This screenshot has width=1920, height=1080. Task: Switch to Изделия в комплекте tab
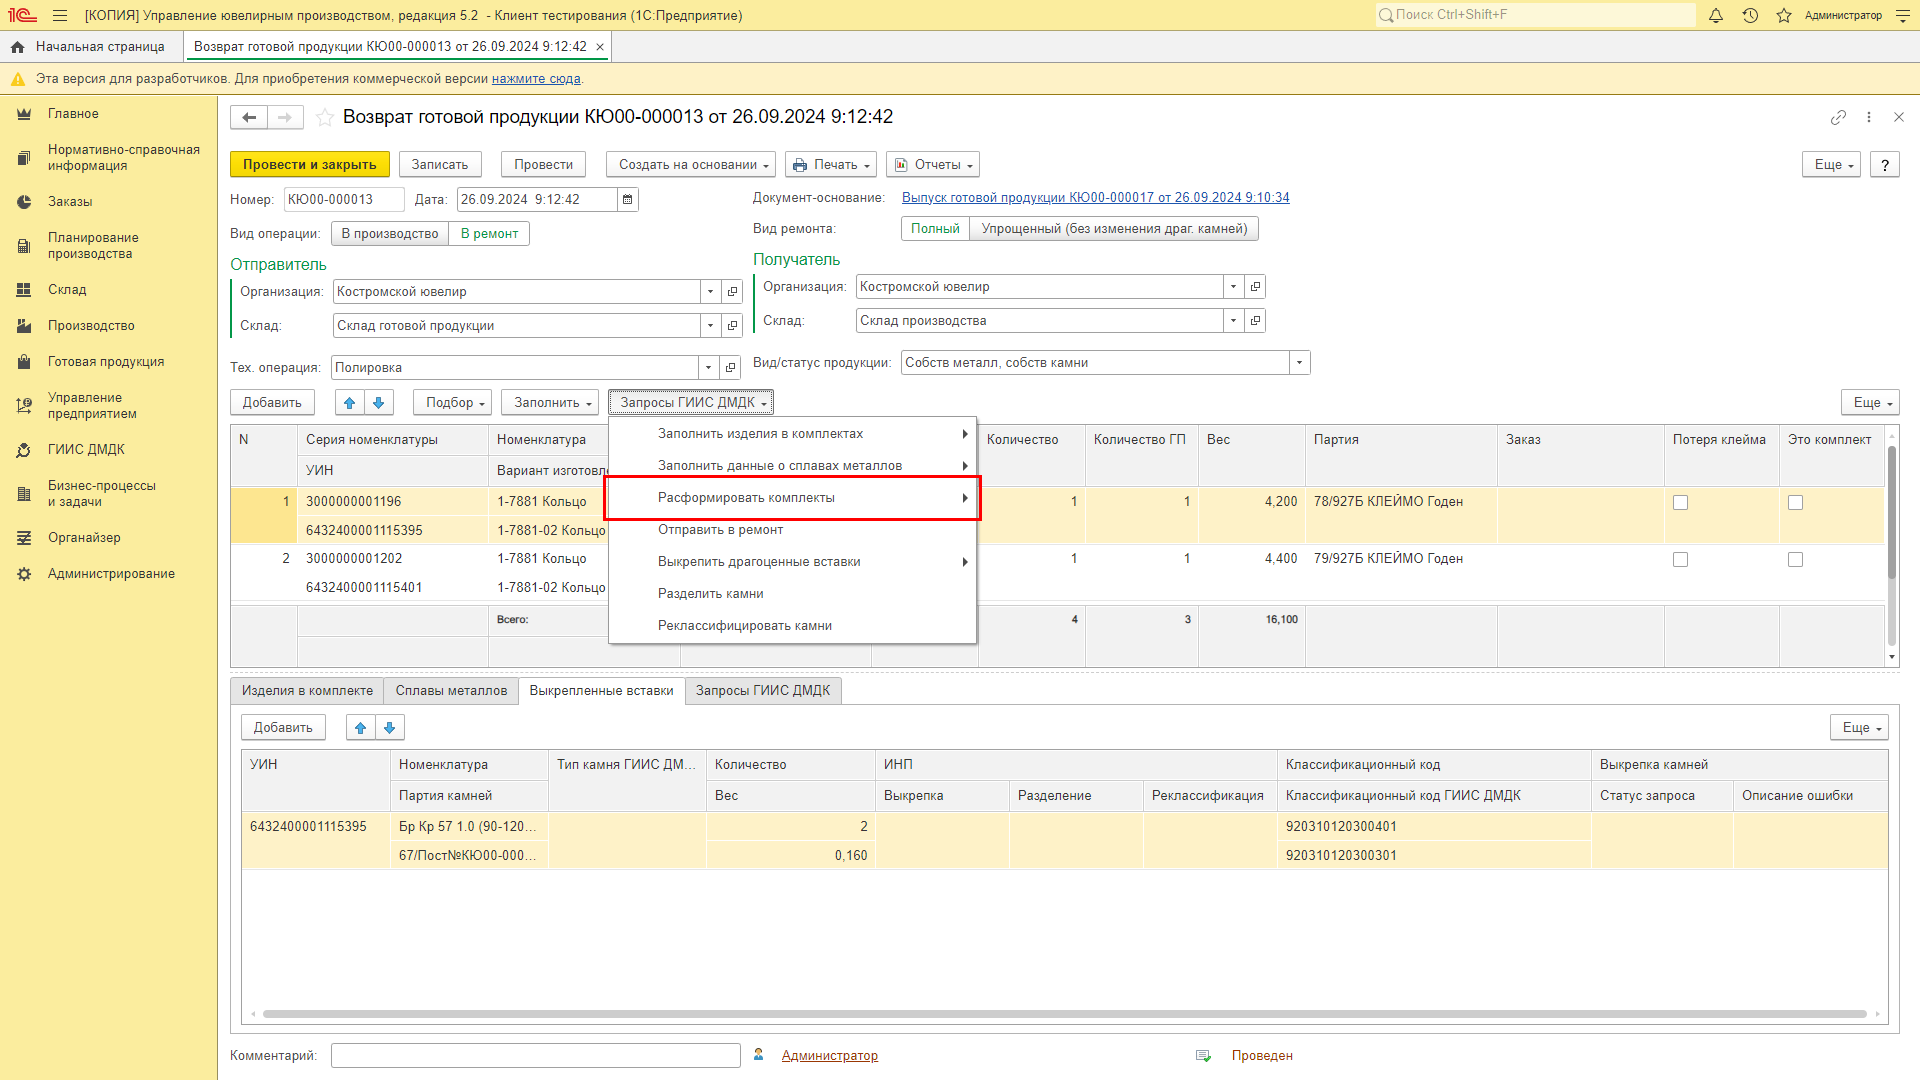coord(307,691)
